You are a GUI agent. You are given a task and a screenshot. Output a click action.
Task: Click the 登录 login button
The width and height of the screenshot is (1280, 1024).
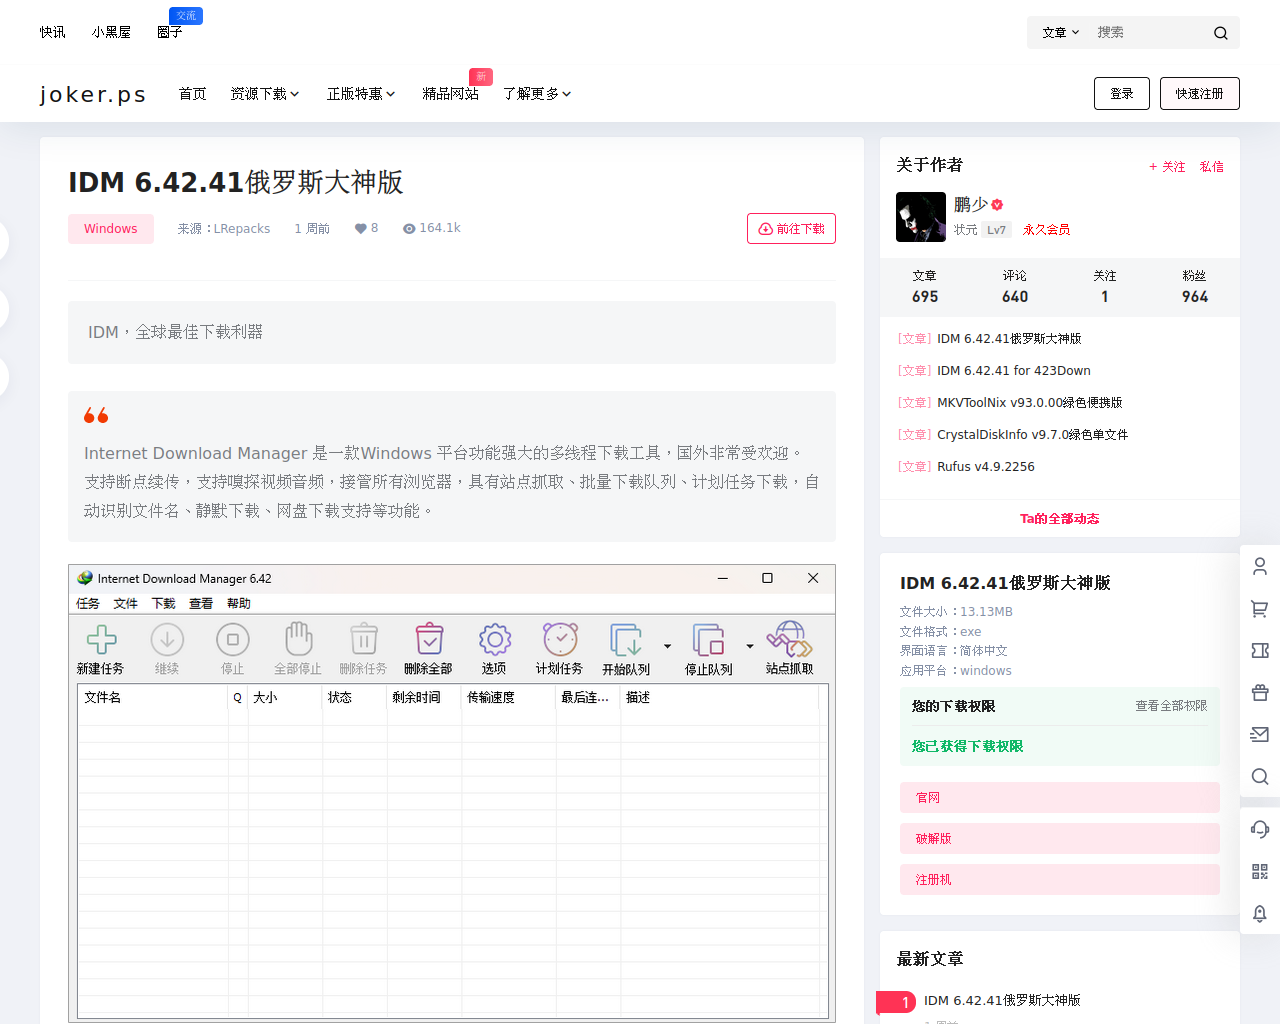tap(1122, 94)
